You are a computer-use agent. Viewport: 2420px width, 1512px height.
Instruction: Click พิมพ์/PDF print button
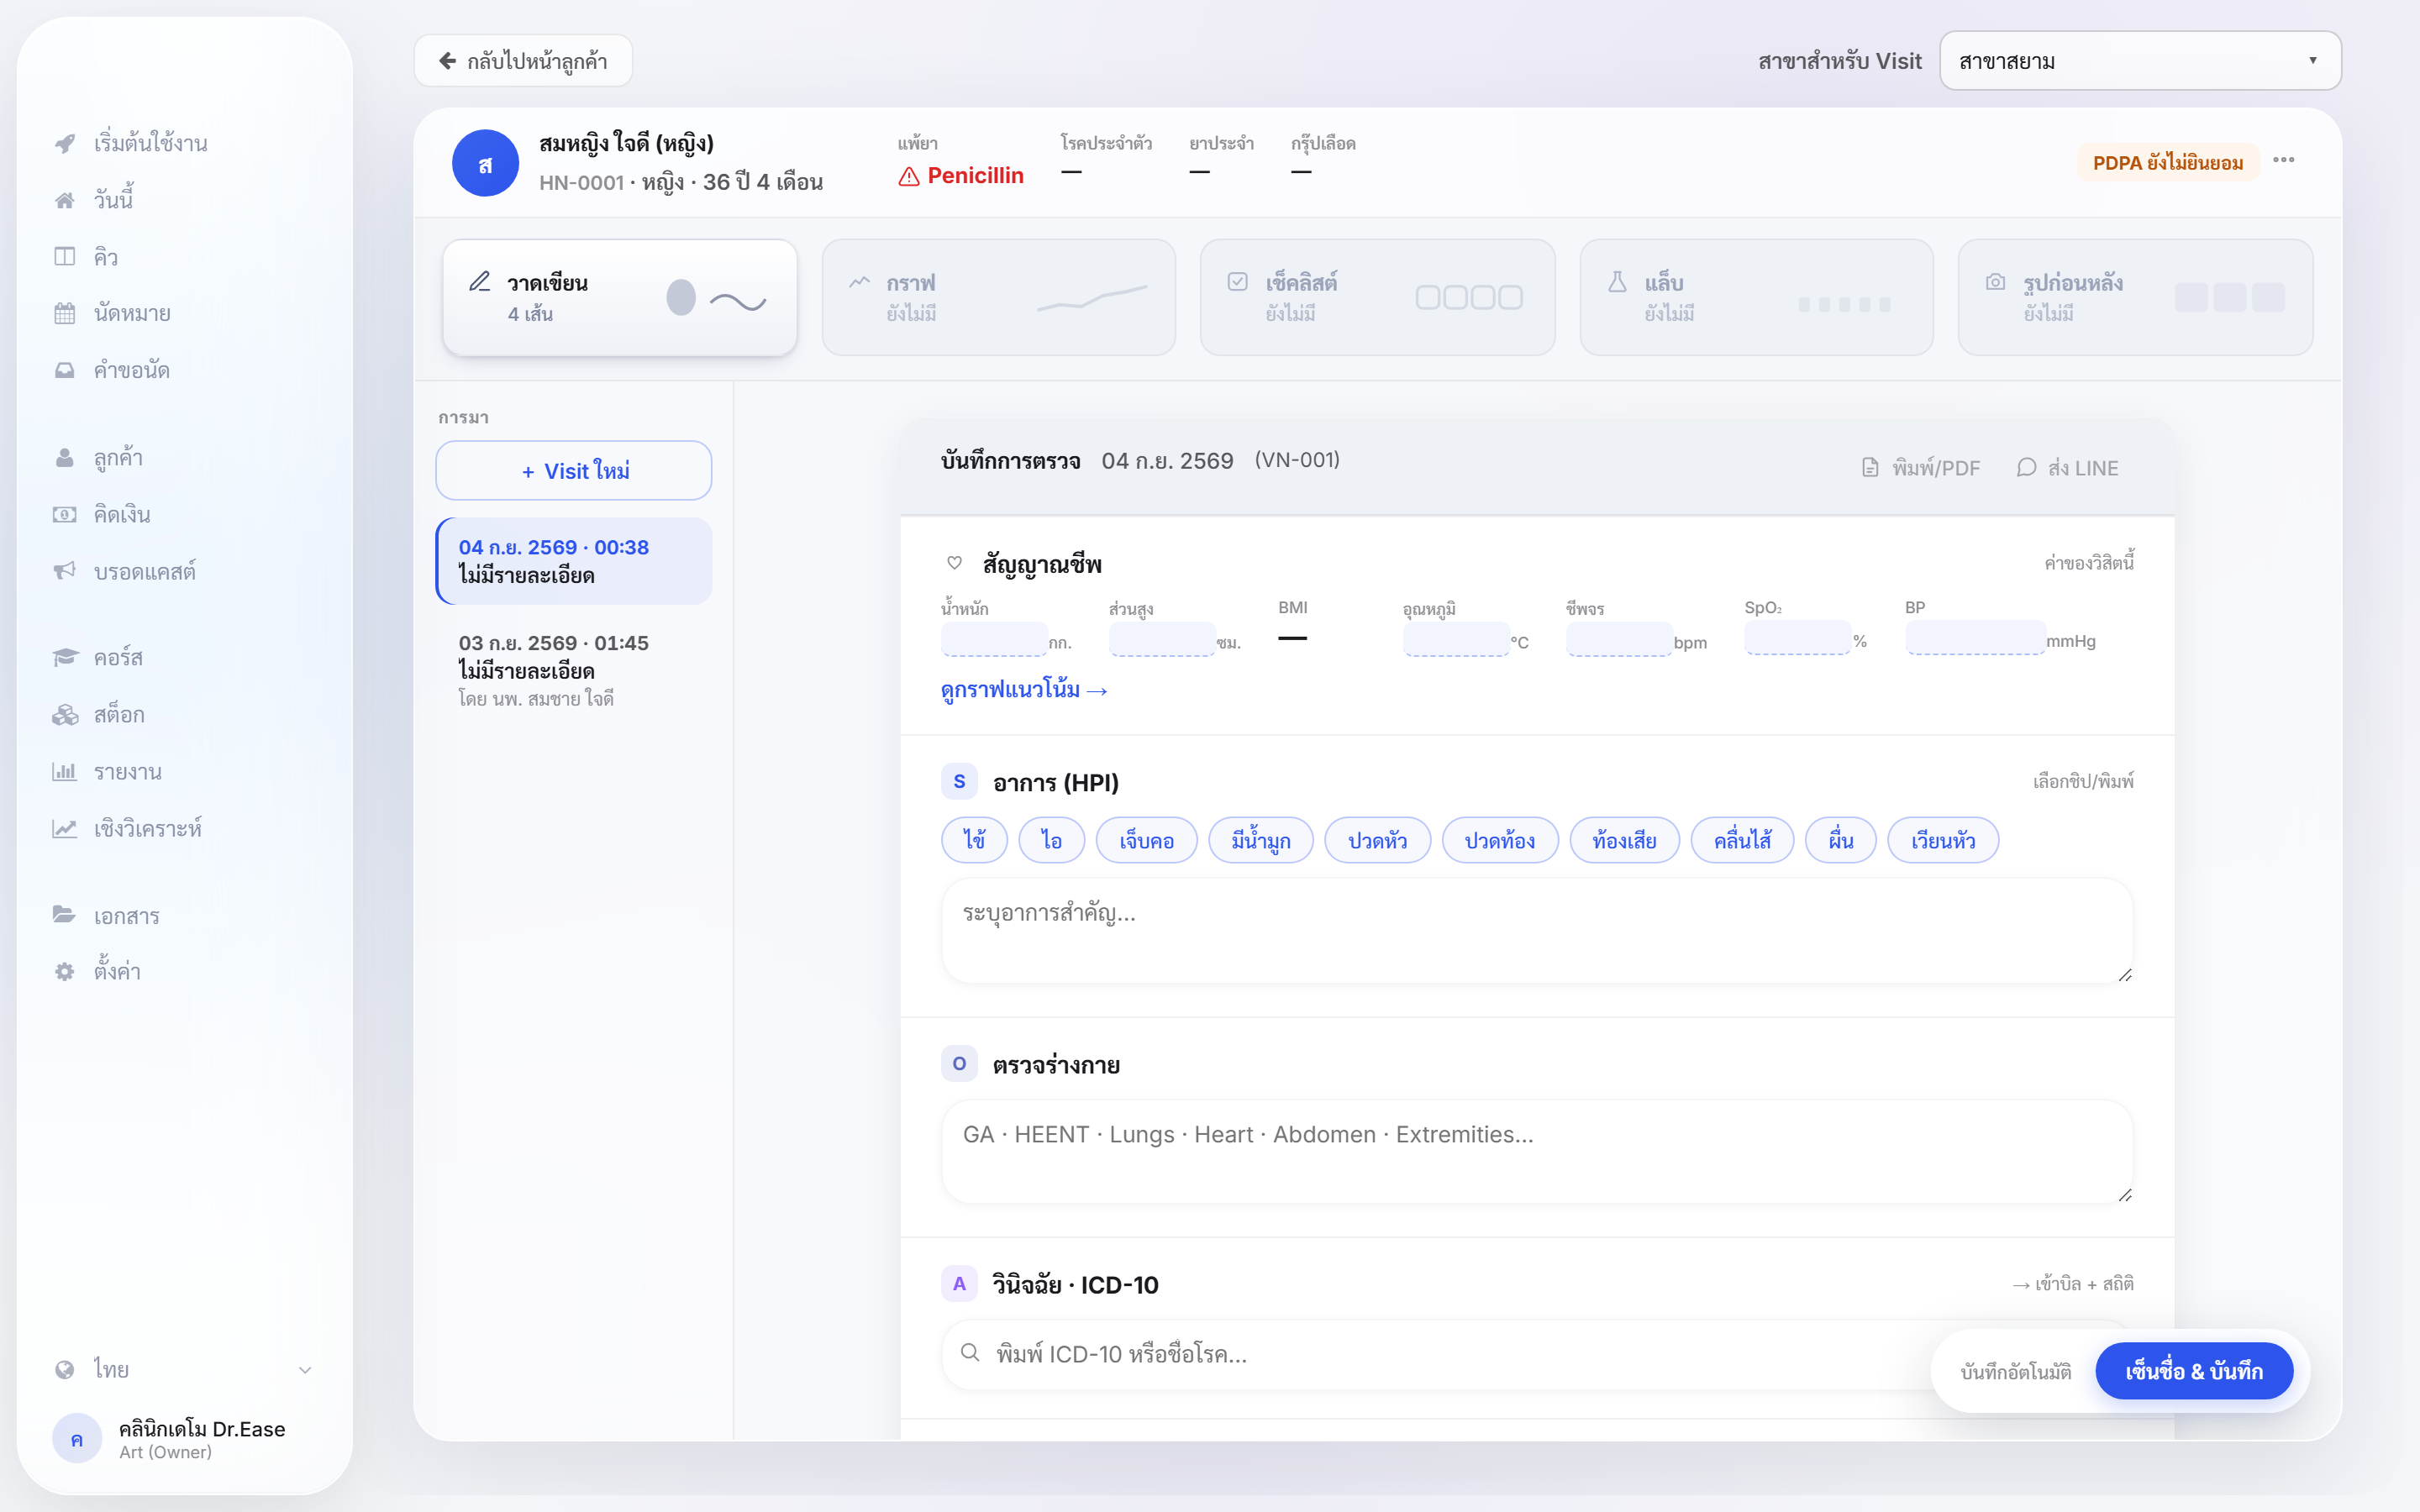tap(1921, 468)
